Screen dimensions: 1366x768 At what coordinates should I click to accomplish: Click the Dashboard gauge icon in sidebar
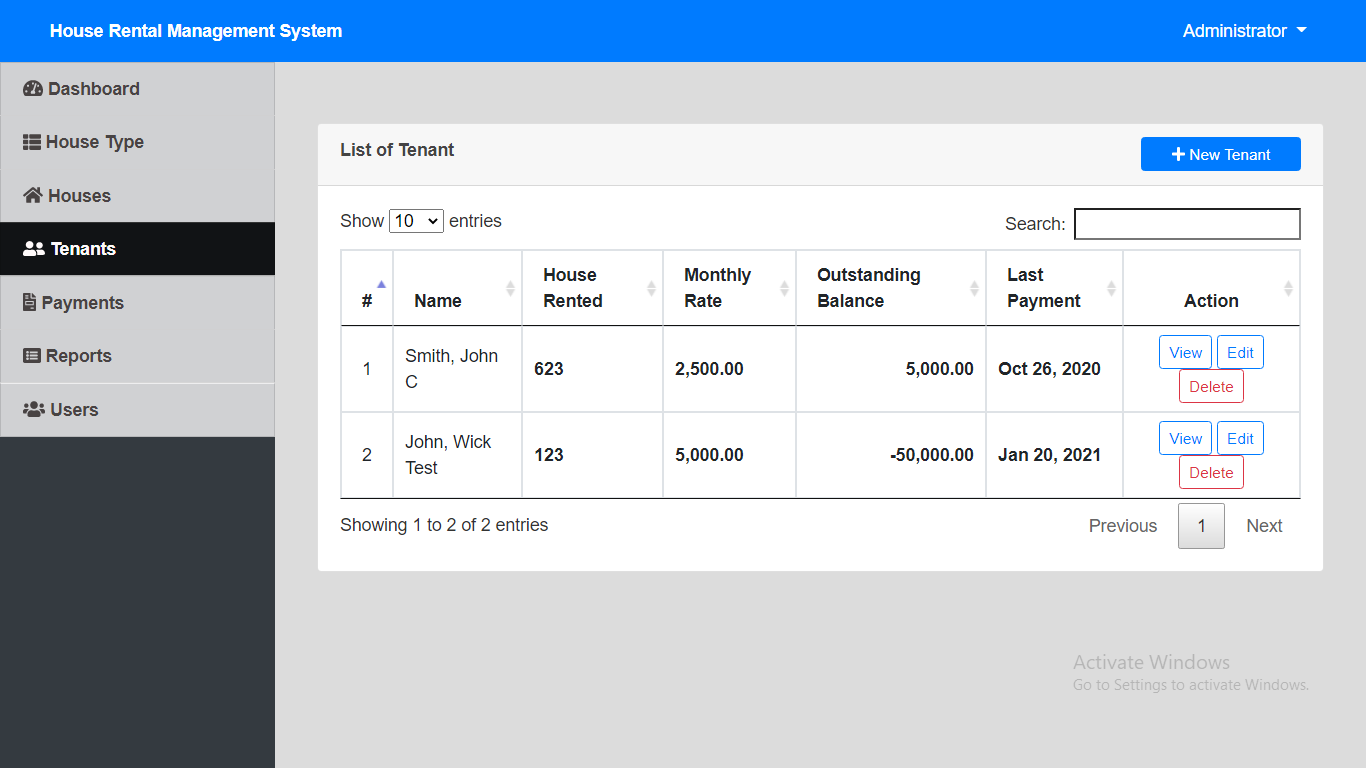pyautogui.click(x=31, y=88)
